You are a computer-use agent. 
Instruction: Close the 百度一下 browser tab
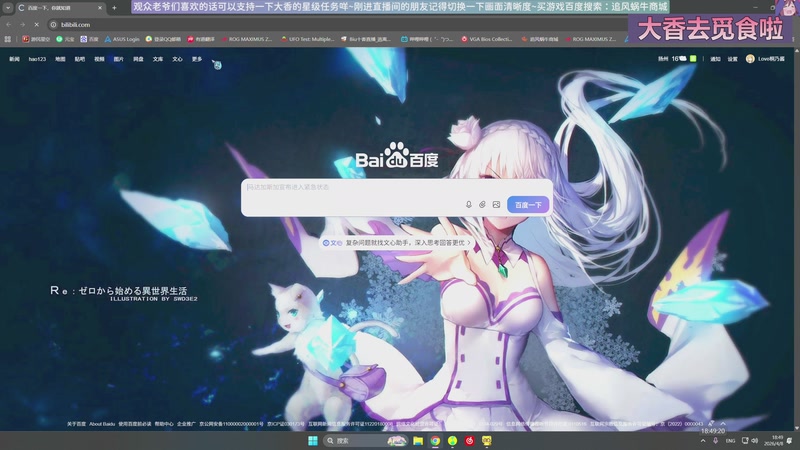coord(99,8)
